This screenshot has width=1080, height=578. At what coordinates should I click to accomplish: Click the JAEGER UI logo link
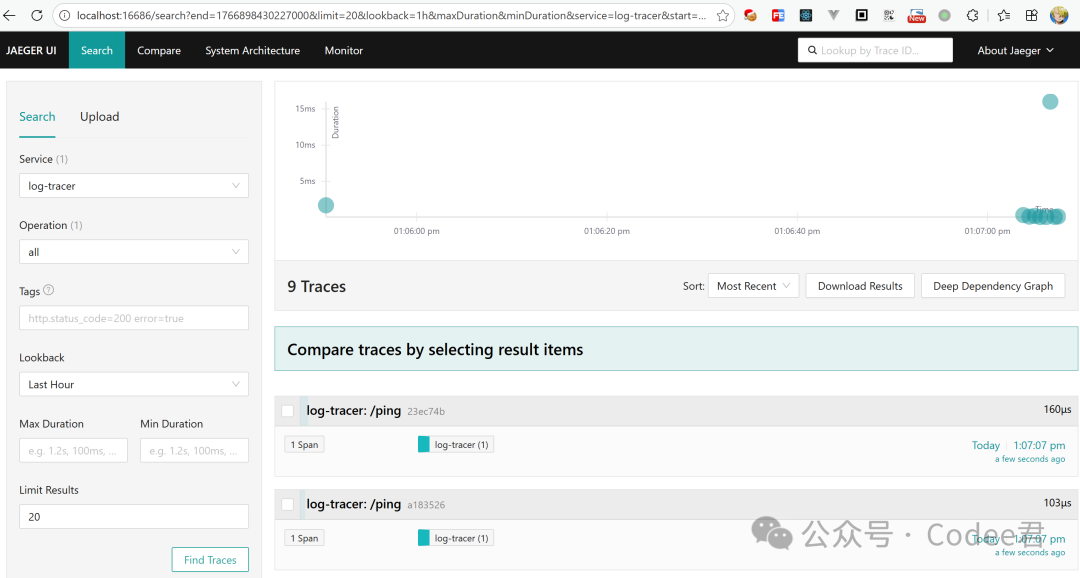31,50
